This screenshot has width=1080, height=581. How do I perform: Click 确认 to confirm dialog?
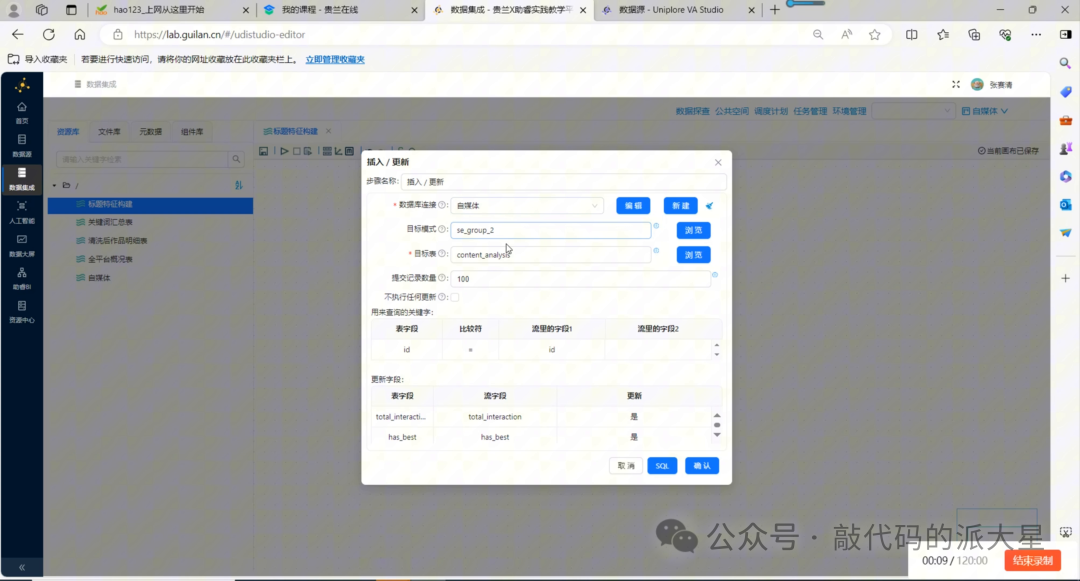click(702, 466)
